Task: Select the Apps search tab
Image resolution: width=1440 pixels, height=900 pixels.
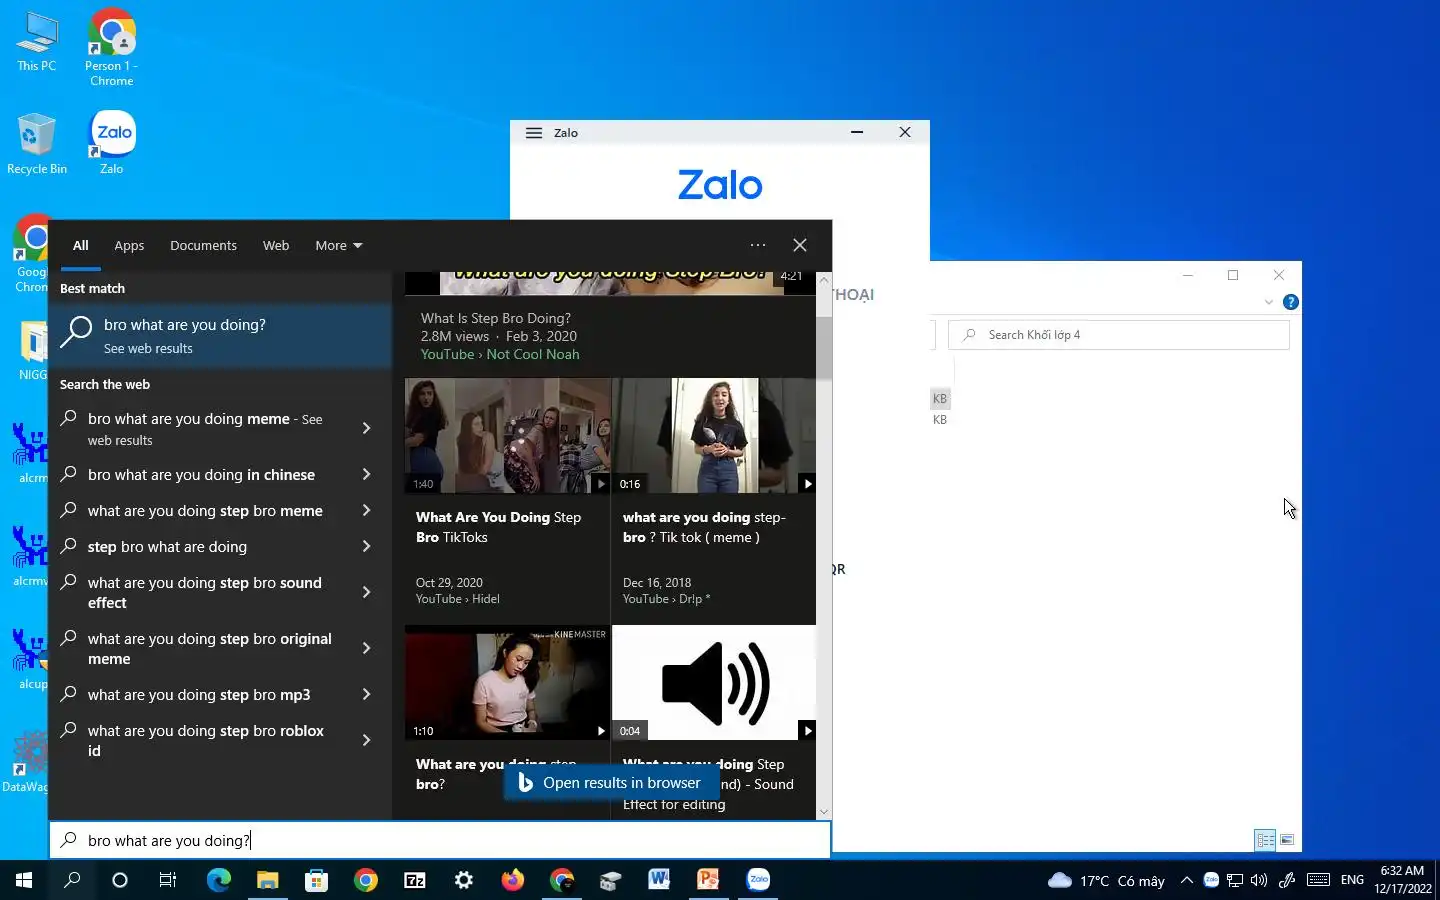Action: [x=129, y=245]
